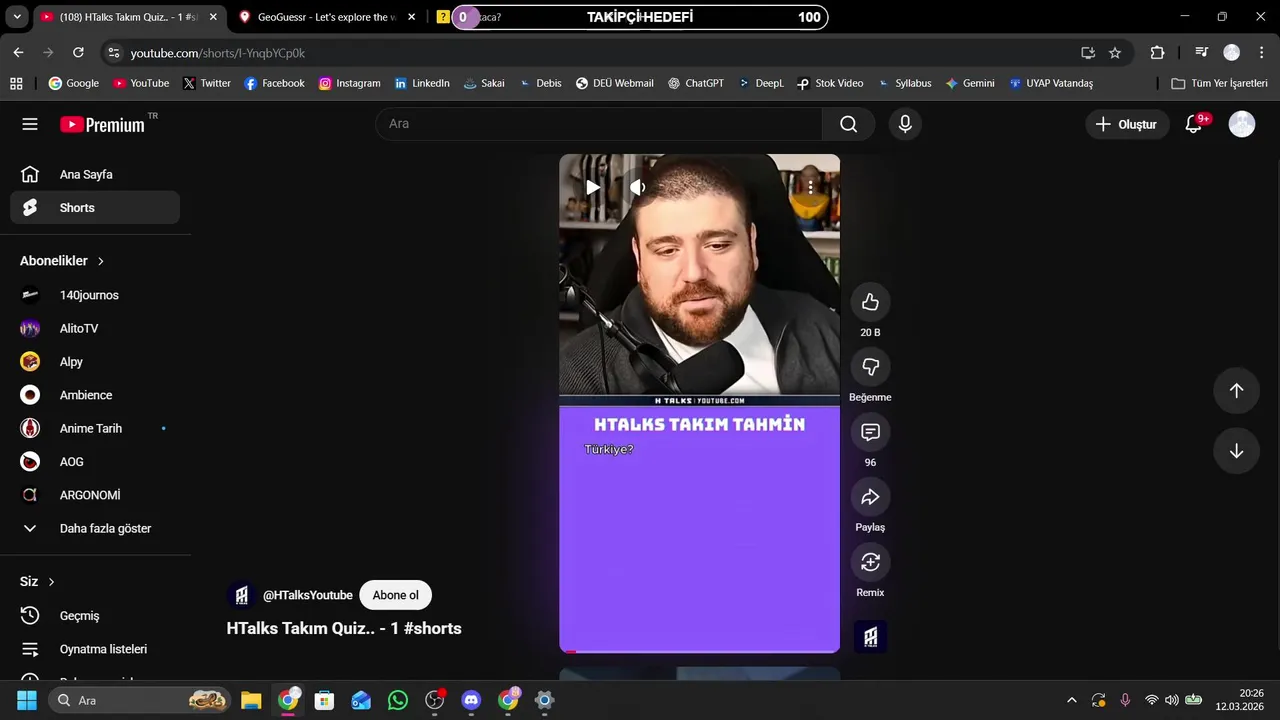Go to next short with down arrow

click(x=1236, y=451)
